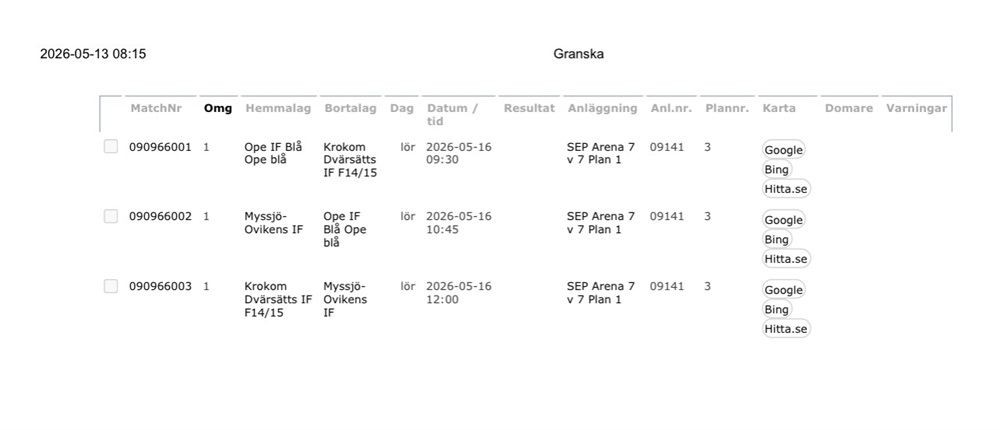Click the Varningar column header

[x=916, y=108]
